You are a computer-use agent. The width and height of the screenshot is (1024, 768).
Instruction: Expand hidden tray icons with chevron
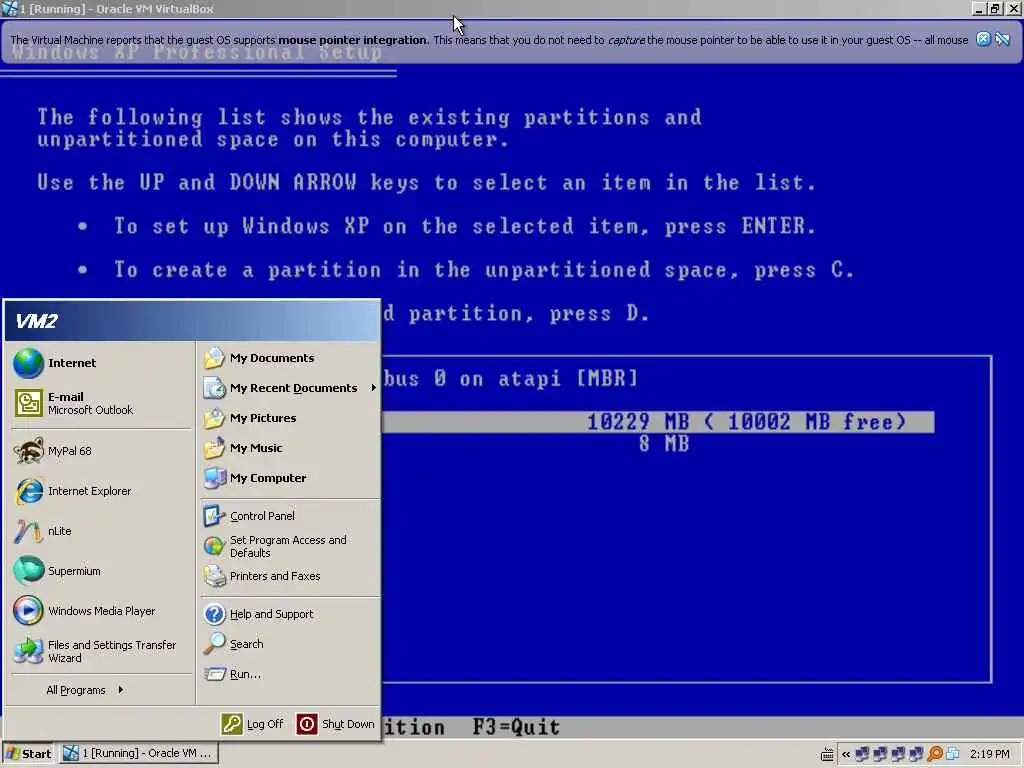846,754
